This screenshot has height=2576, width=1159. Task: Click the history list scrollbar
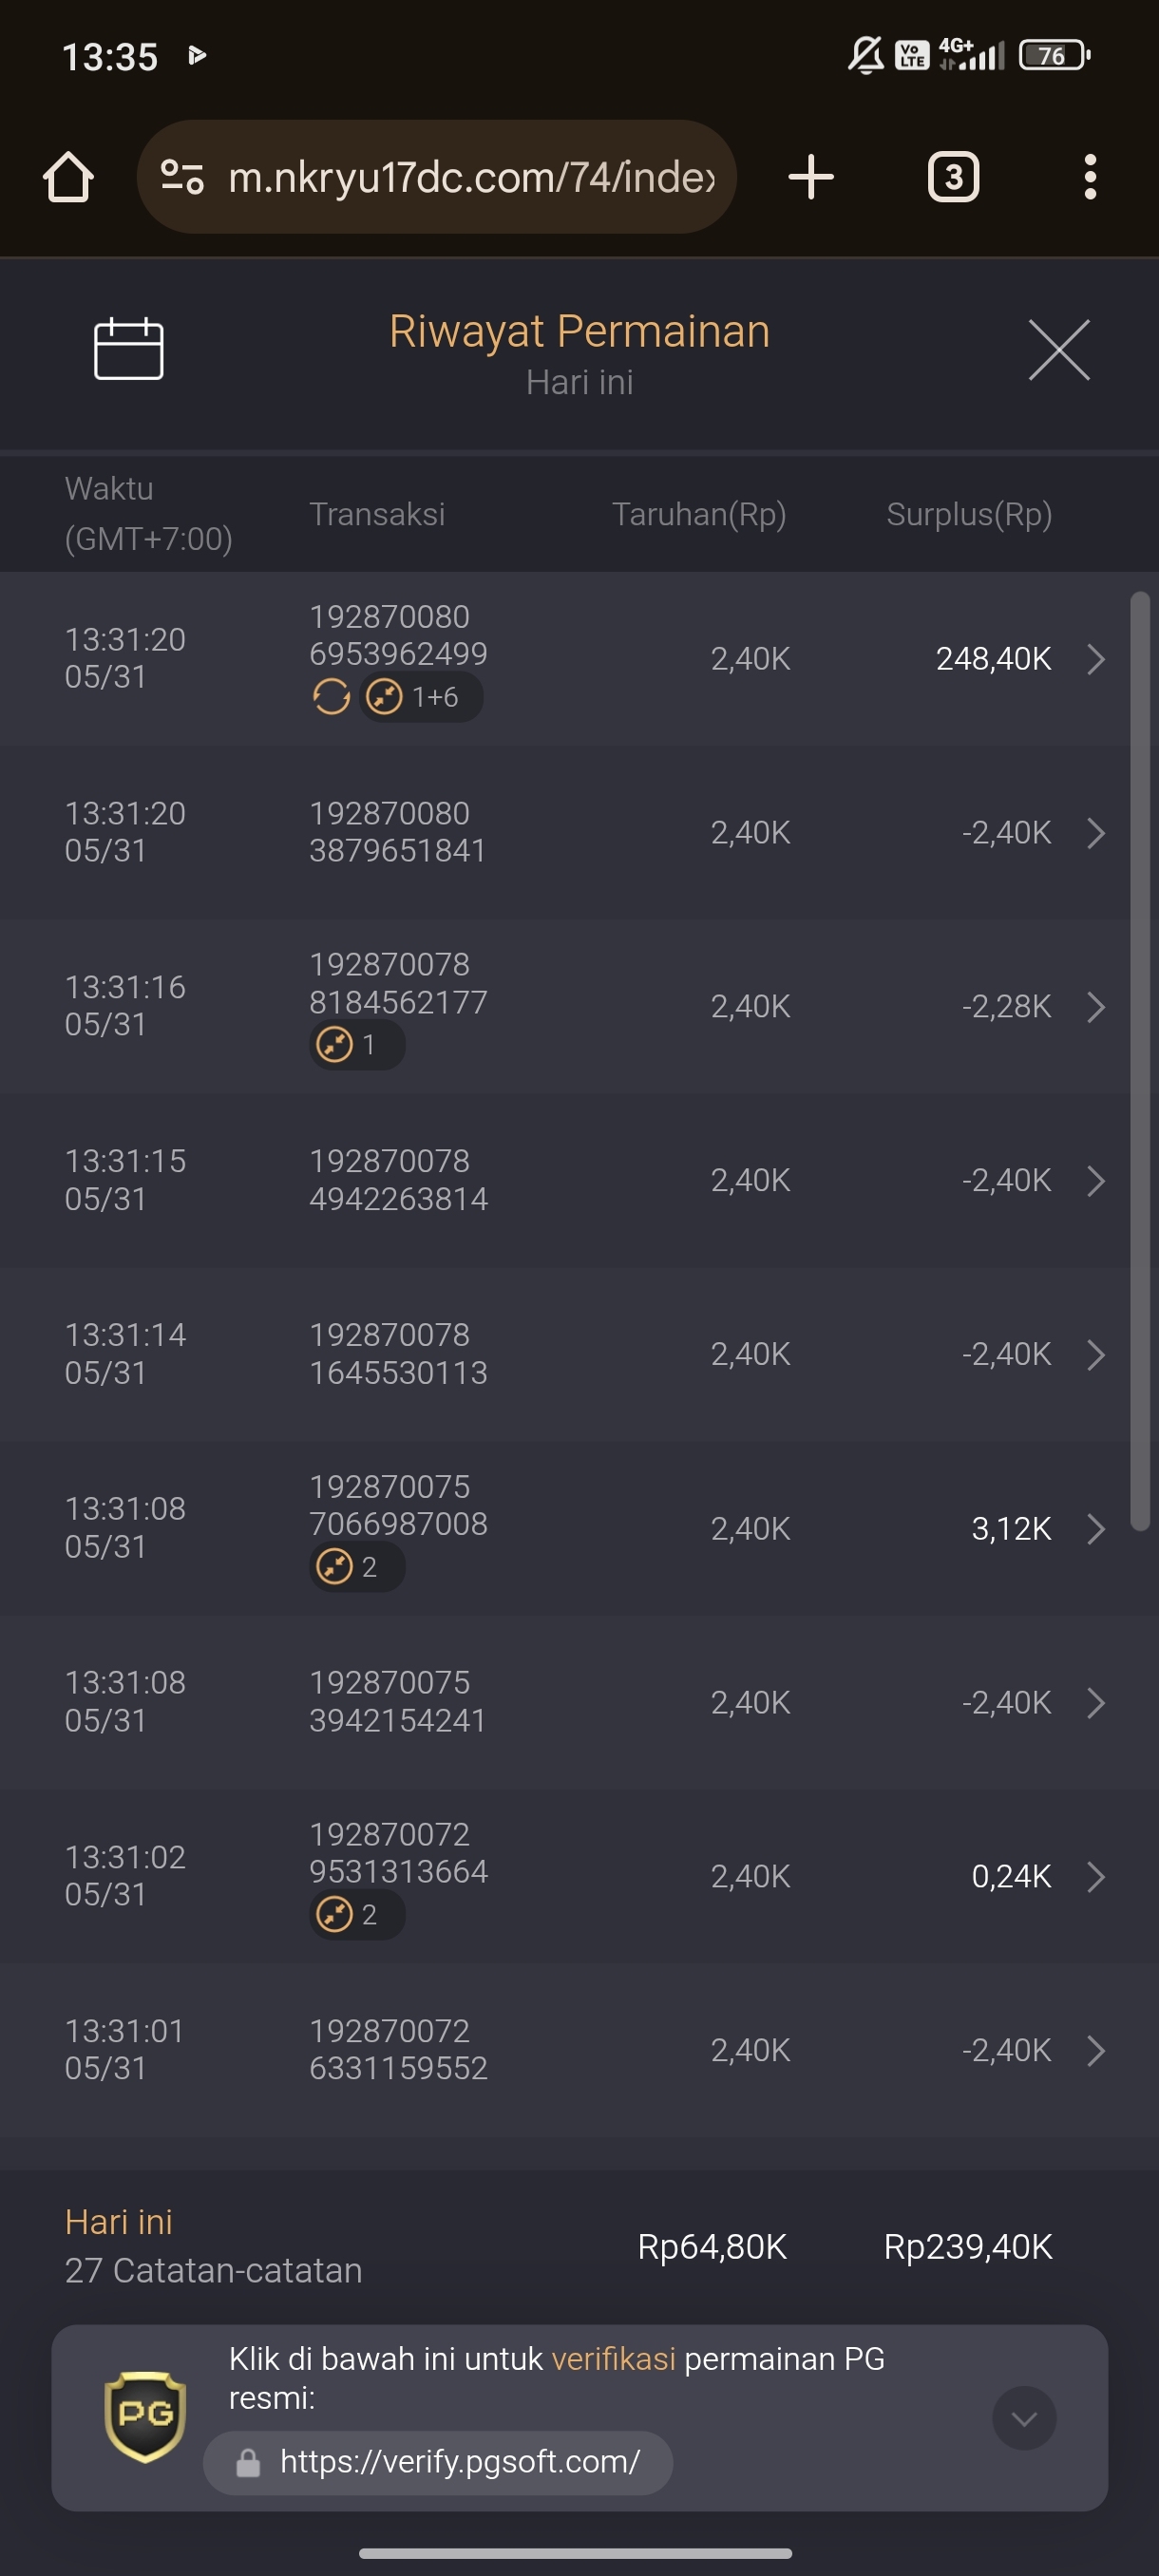(x=1140, y=1061)
